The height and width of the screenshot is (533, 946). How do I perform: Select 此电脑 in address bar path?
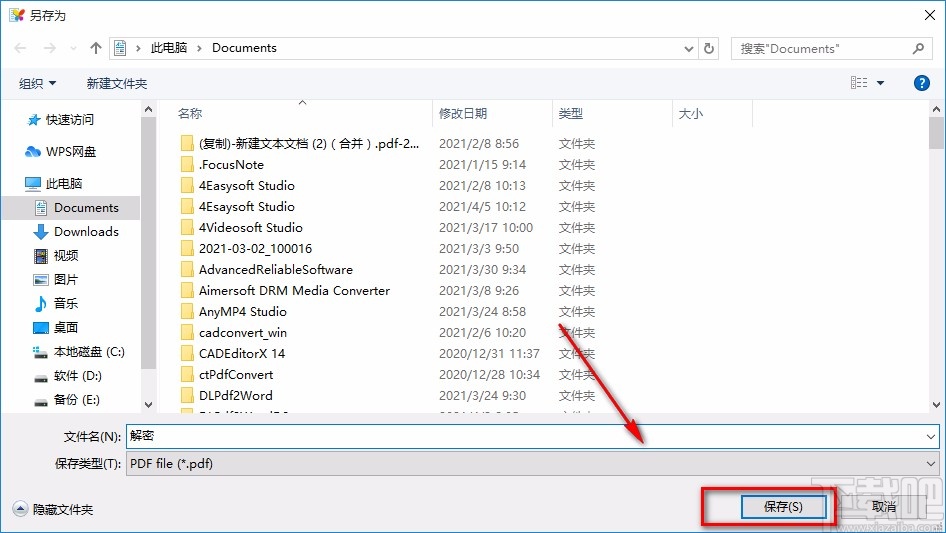coord(168,48)
